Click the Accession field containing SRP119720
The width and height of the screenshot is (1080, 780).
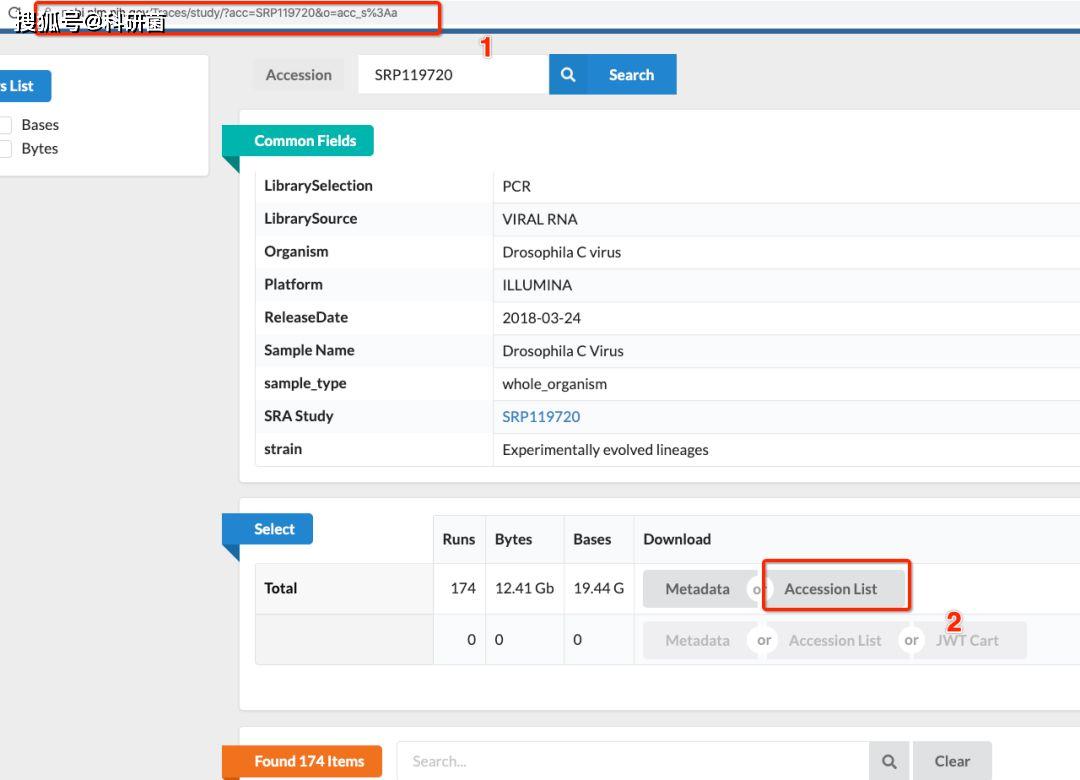[452, 75]
